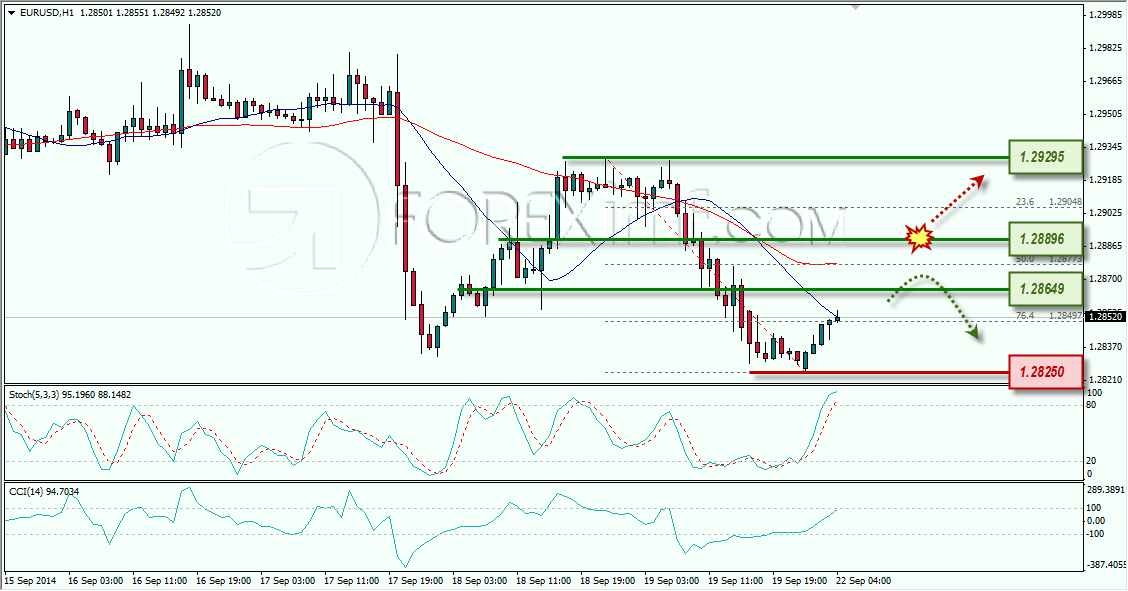Click the 1.28700 price axis label

pyautogui.click(x=1106, y=278)
